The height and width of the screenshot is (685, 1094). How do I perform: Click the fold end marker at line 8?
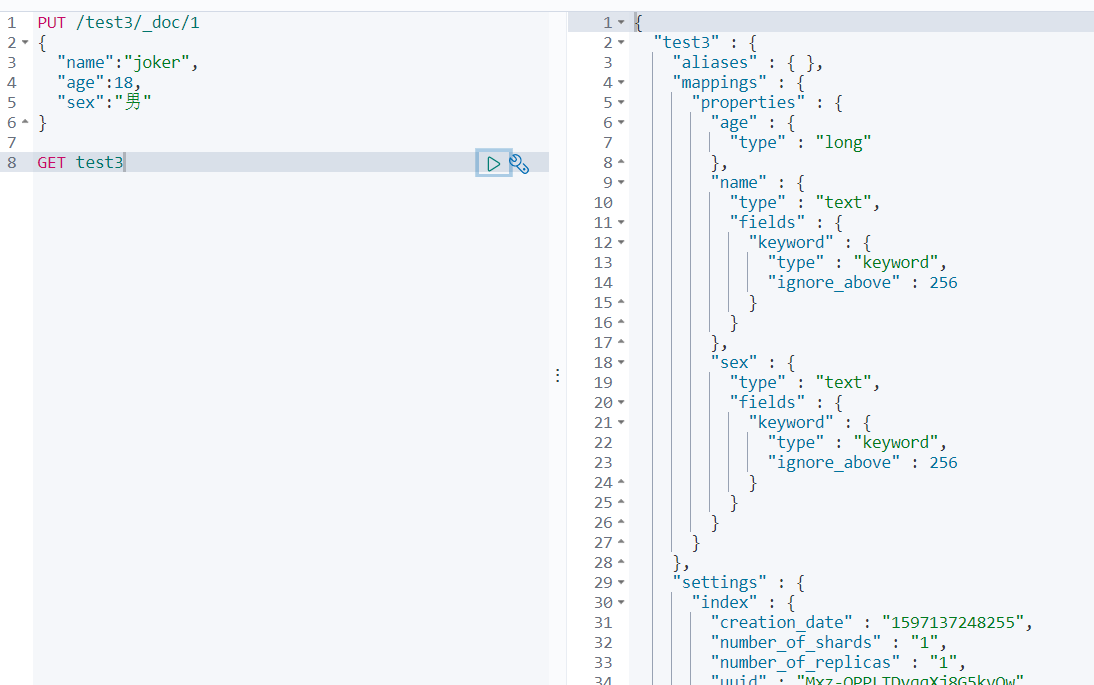(x=621, y=163)
